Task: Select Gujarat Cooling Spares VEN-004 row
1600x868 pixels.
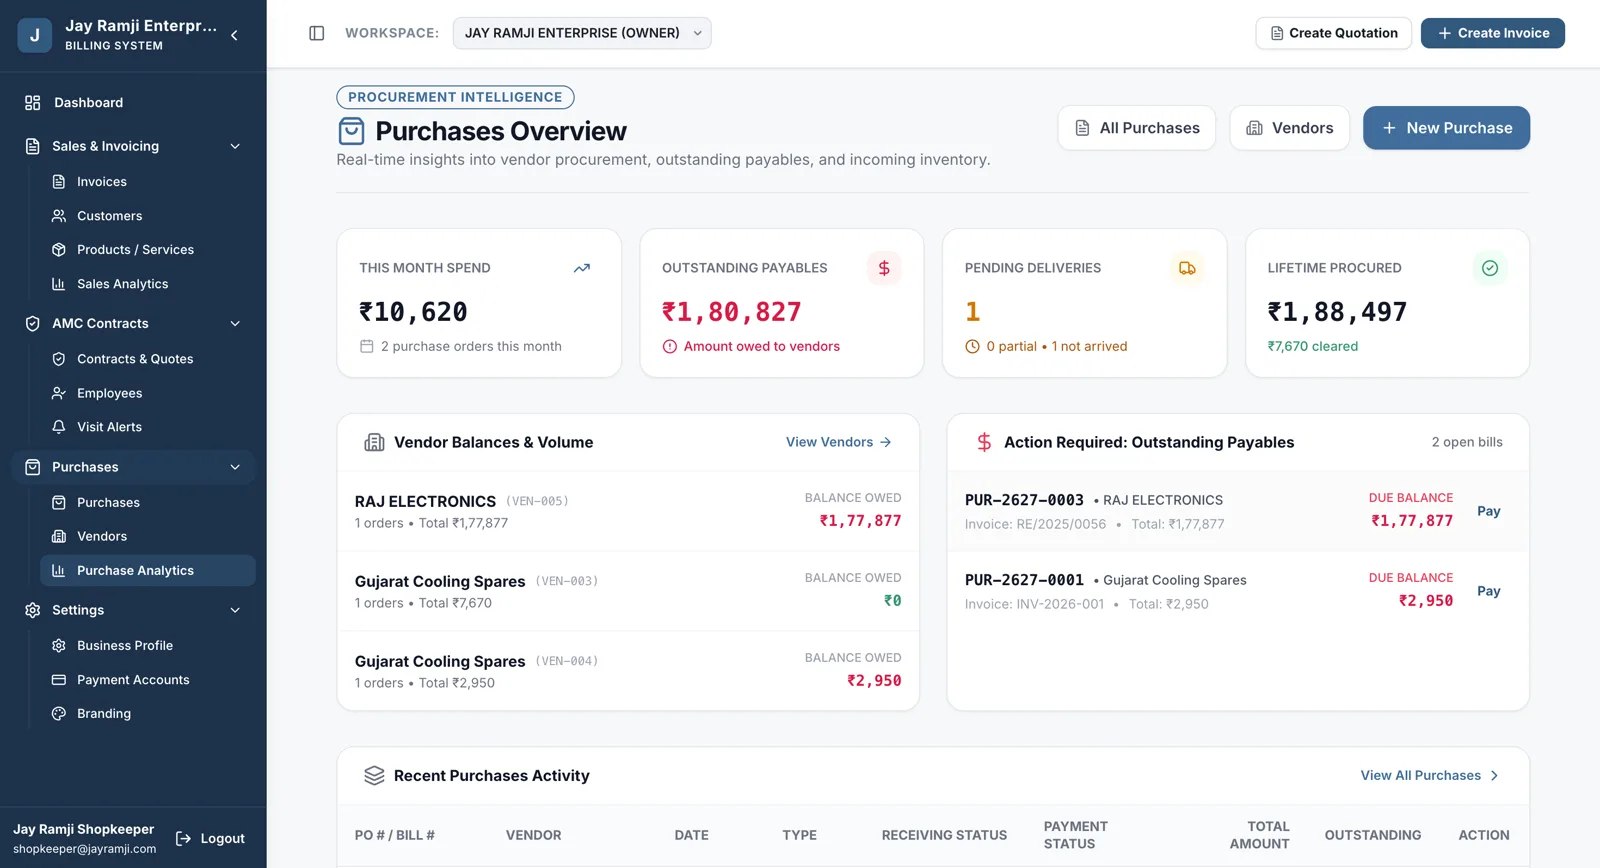Action: (x=628, y=671)
